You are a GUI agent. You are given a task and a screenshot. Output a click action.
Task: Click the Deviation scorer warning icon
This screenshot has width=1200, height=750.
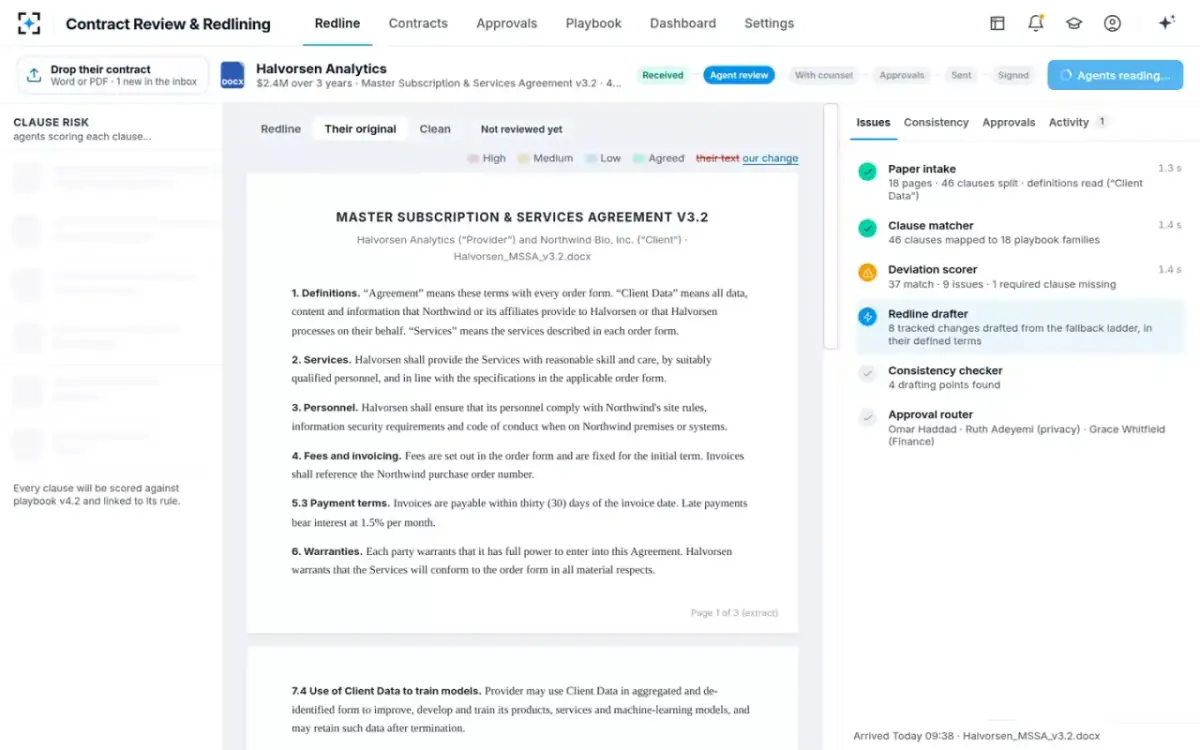click(867, 272)
